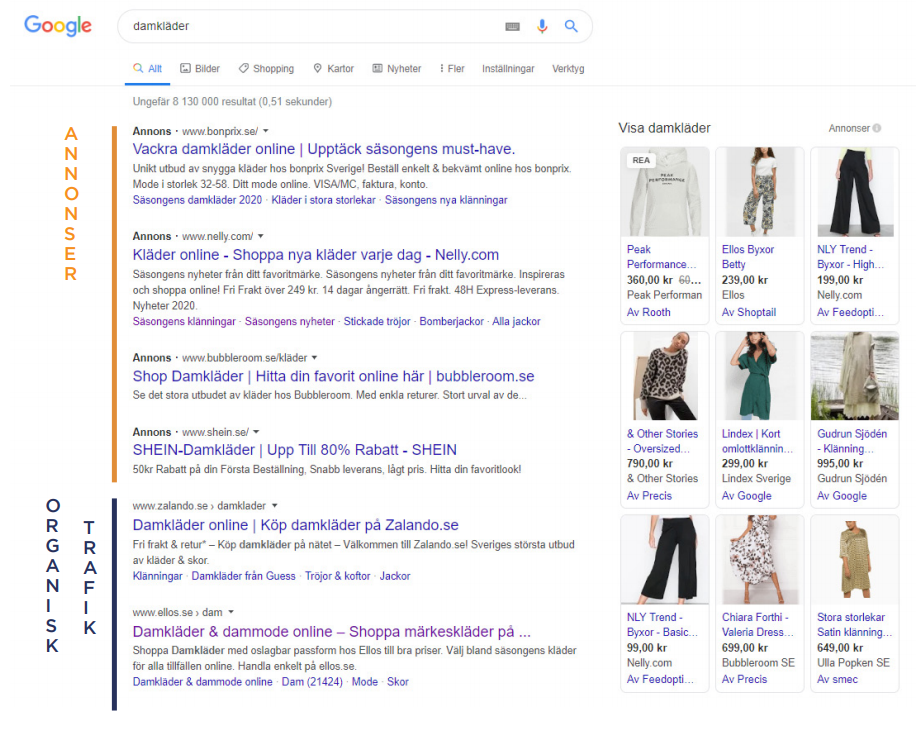Open 'Kläder online - Shoppa nya kläder' Nelly ad
Image resolution: width=921 pixels, height=733 pixels.
tap(315, 255)
